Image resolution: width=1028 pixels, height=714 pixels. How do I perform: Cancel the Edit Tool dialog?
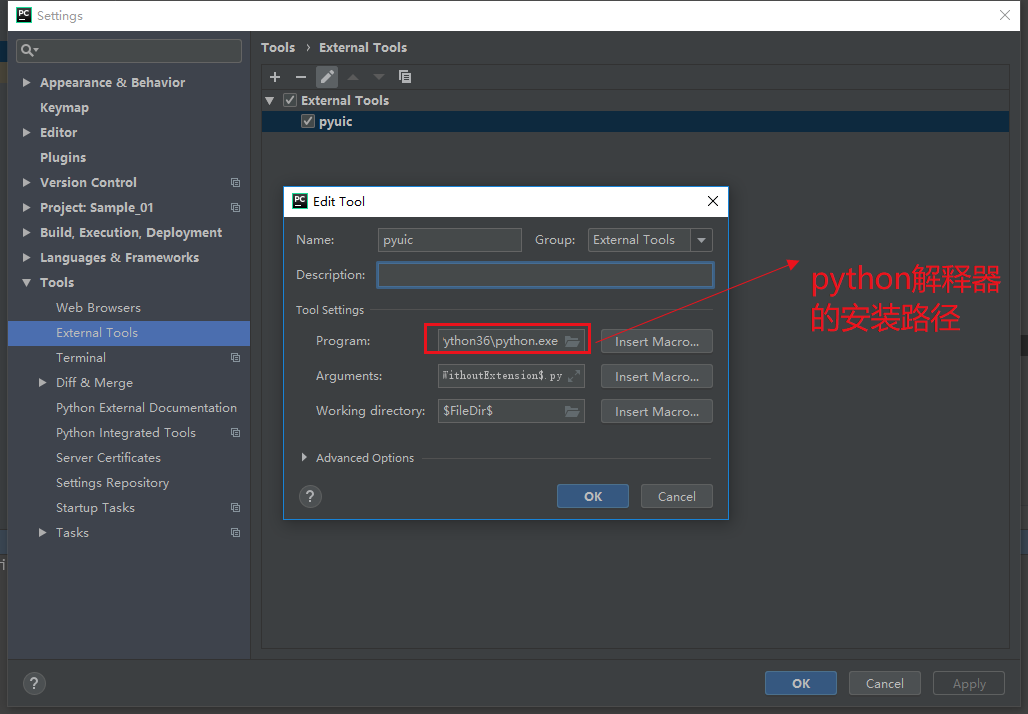click(677, 496)
